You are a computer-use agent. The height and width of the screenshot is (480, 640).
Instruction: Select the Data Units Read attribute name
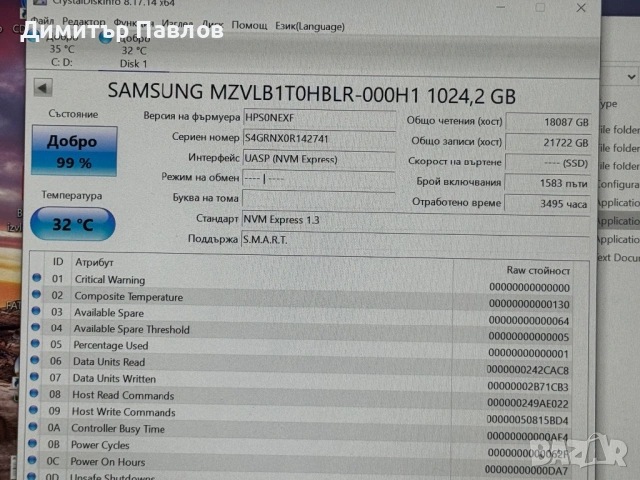click(109, 362)
